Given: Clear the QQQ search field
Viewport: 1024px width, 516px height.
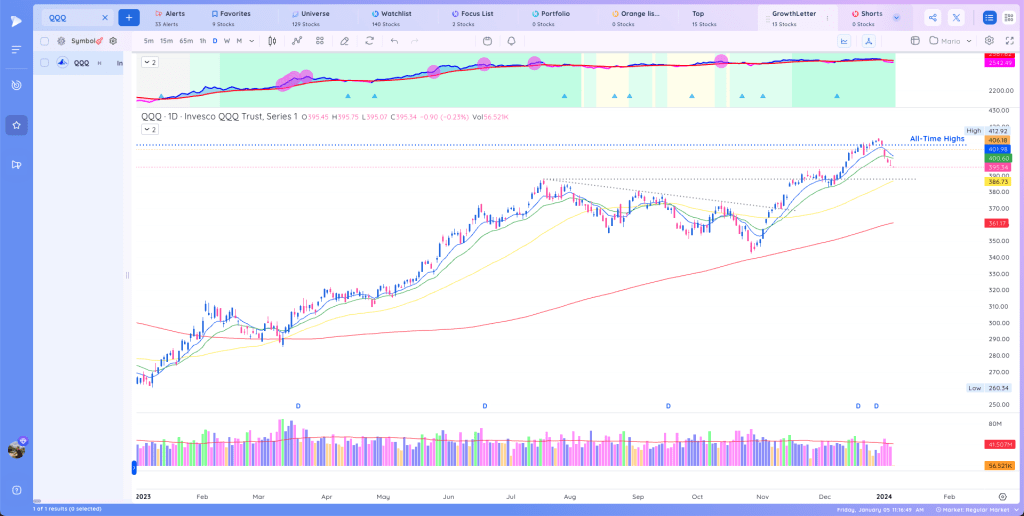Looking at the screenshot, I should coord(104,18).
